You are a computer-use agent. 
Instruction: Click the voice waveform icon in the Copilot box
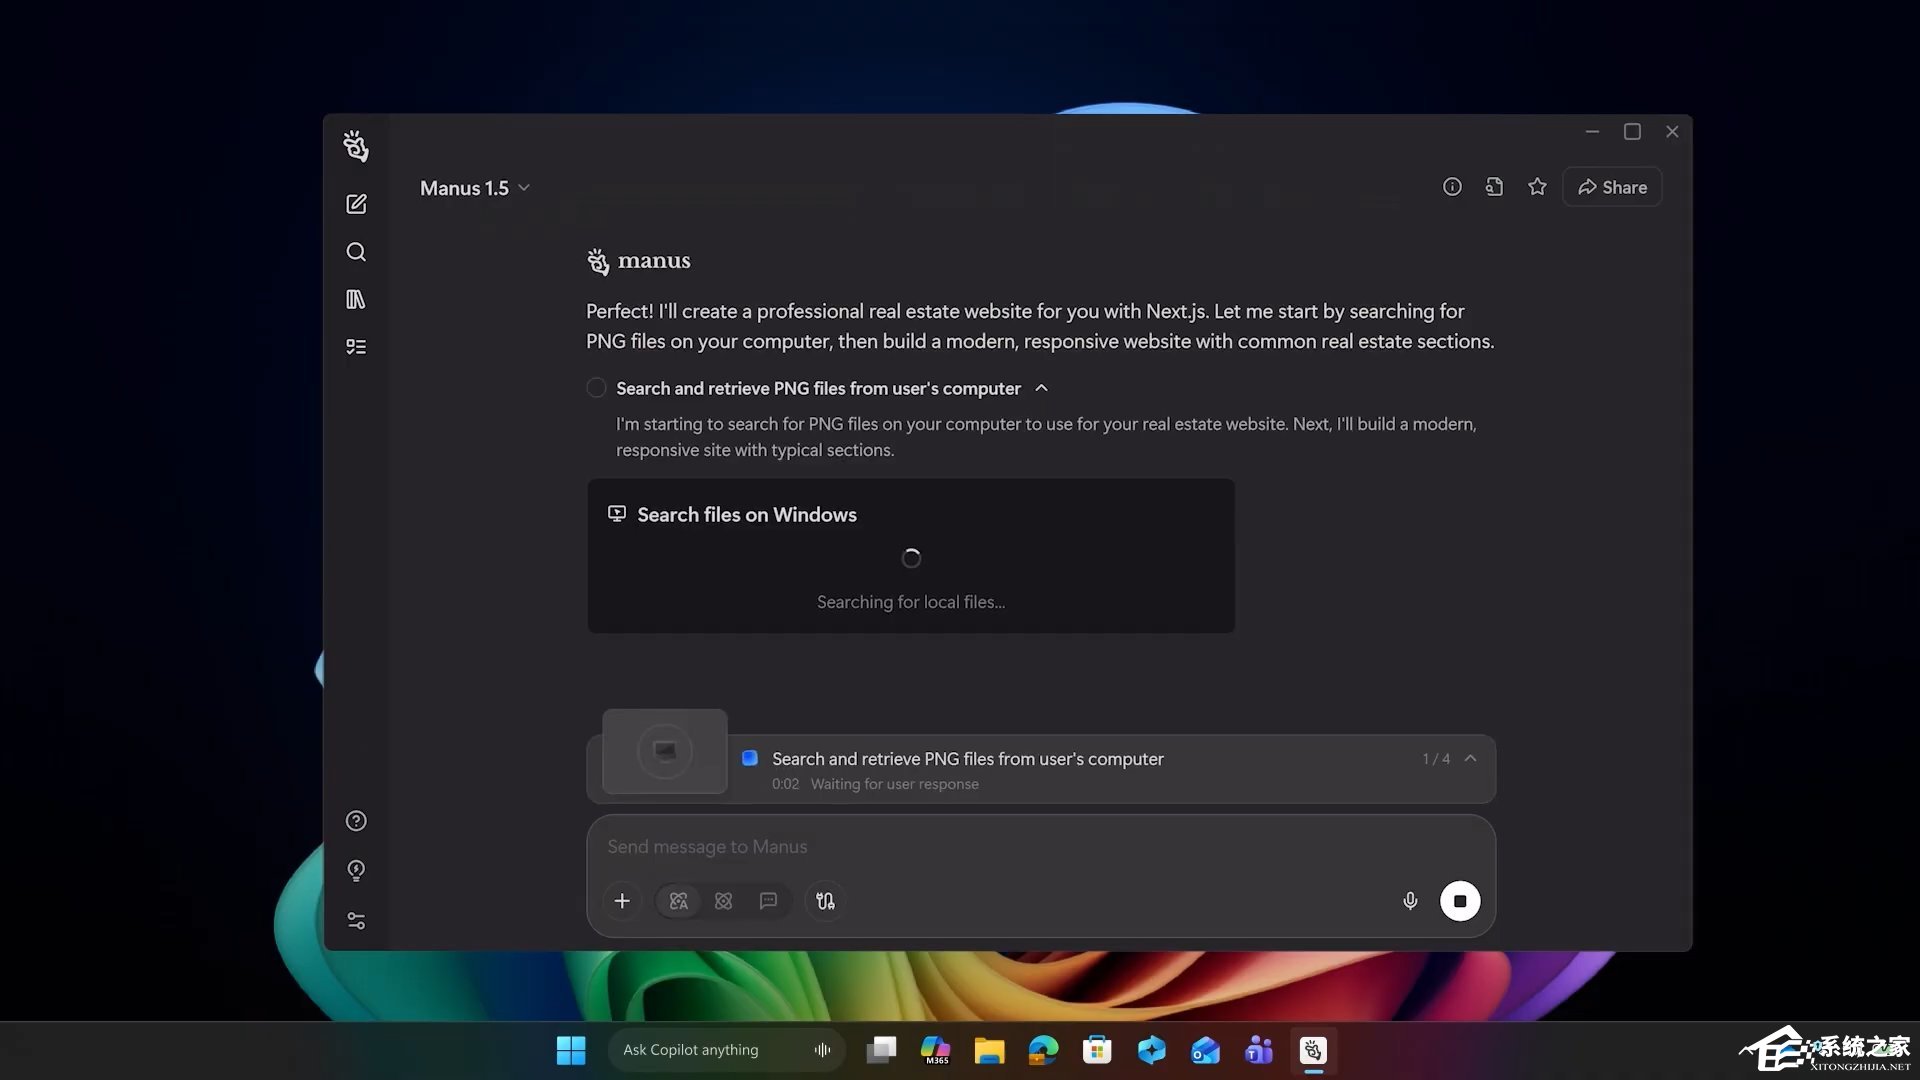click(822, 1050)
